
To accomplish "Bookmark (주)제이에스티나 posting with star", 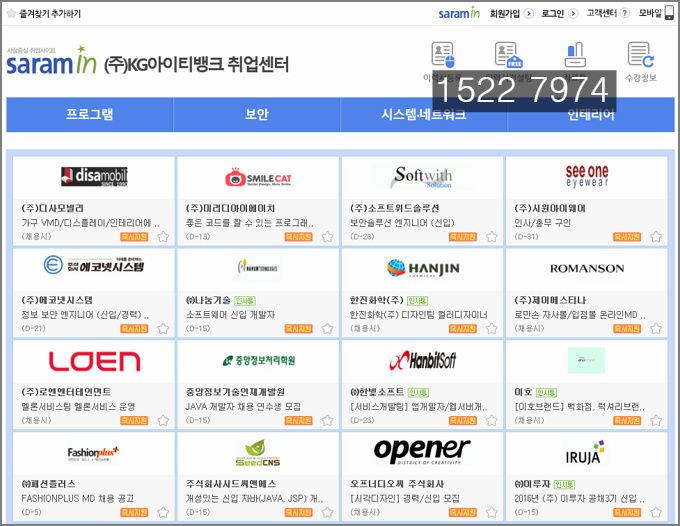I will (656, 329).
